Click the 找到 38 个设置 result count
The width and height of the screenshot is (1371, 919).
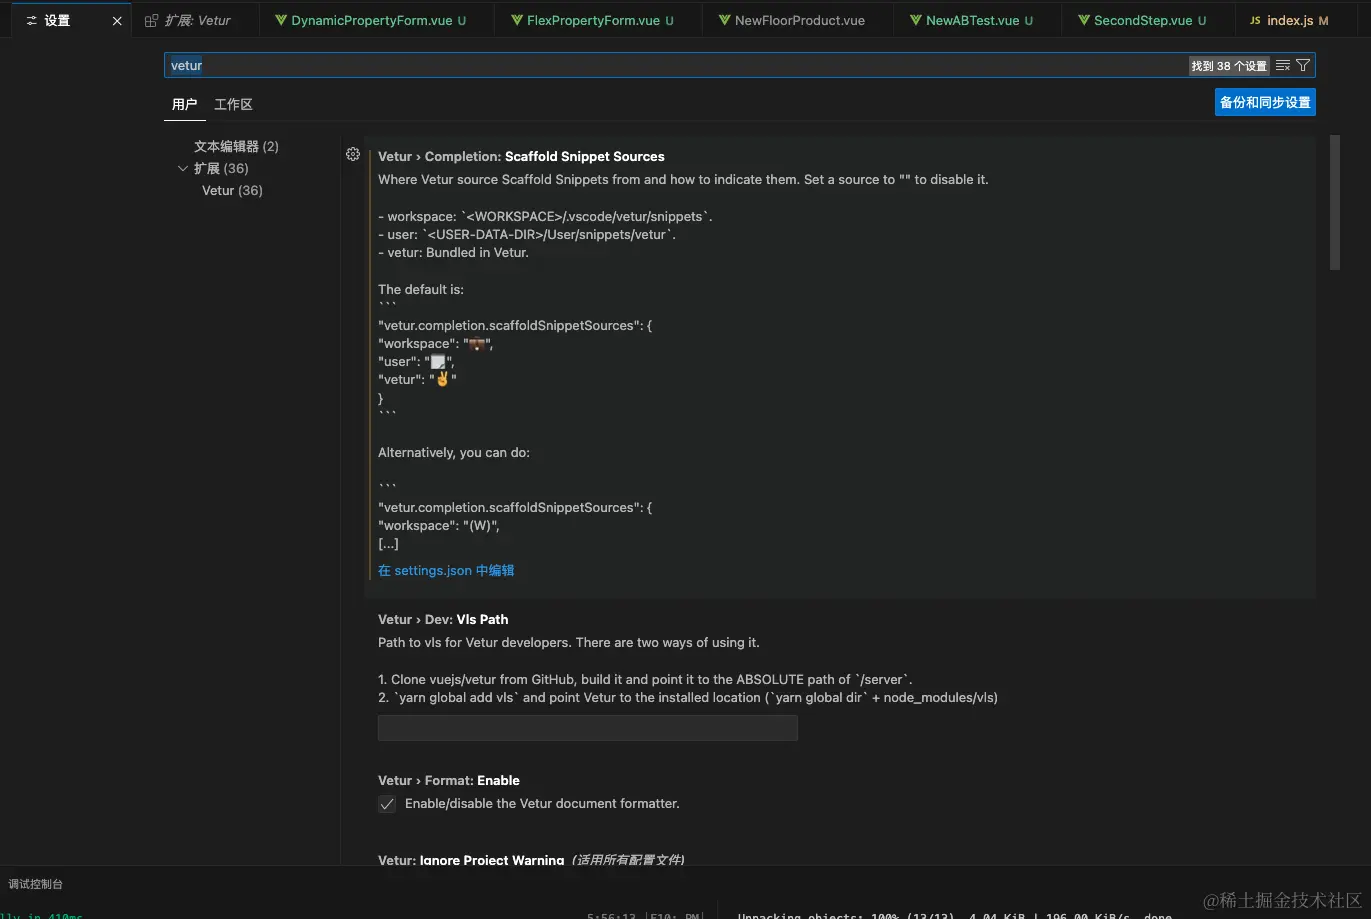pyautogui.click(x=1229, y=65)
